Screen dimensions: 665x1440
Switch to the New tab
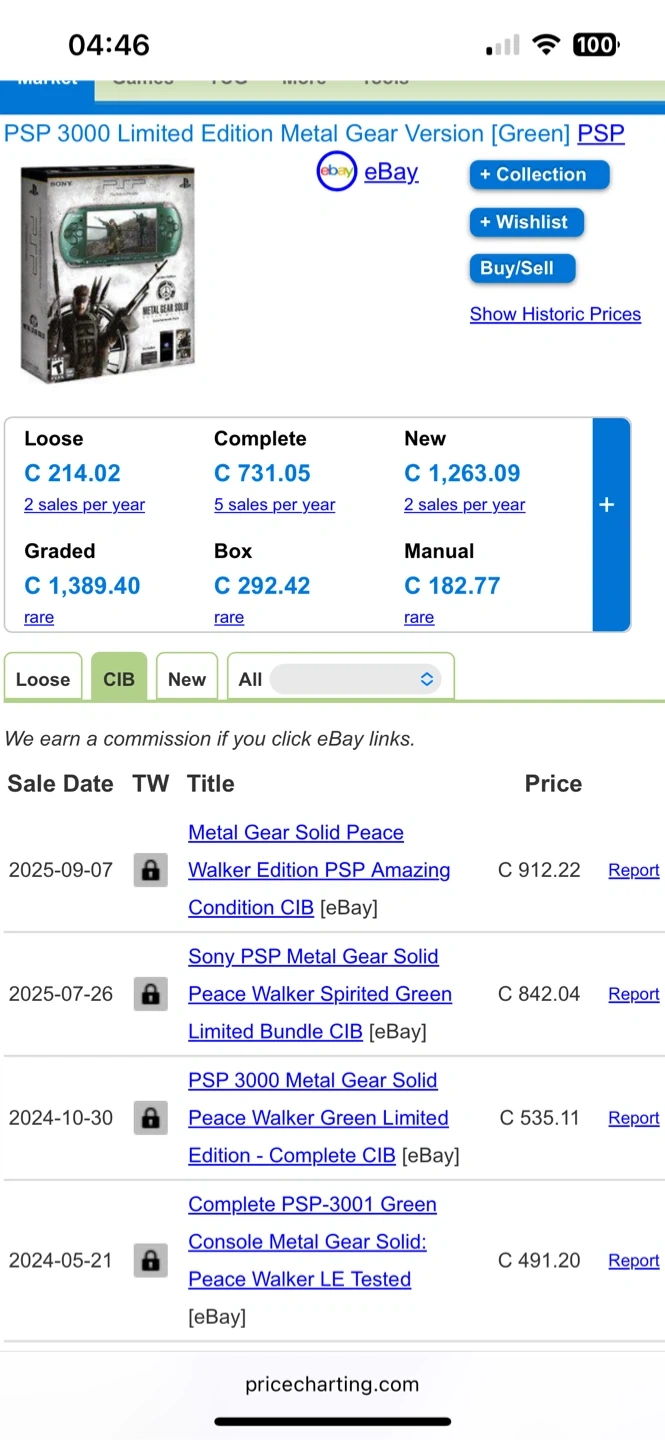[187, 679]
